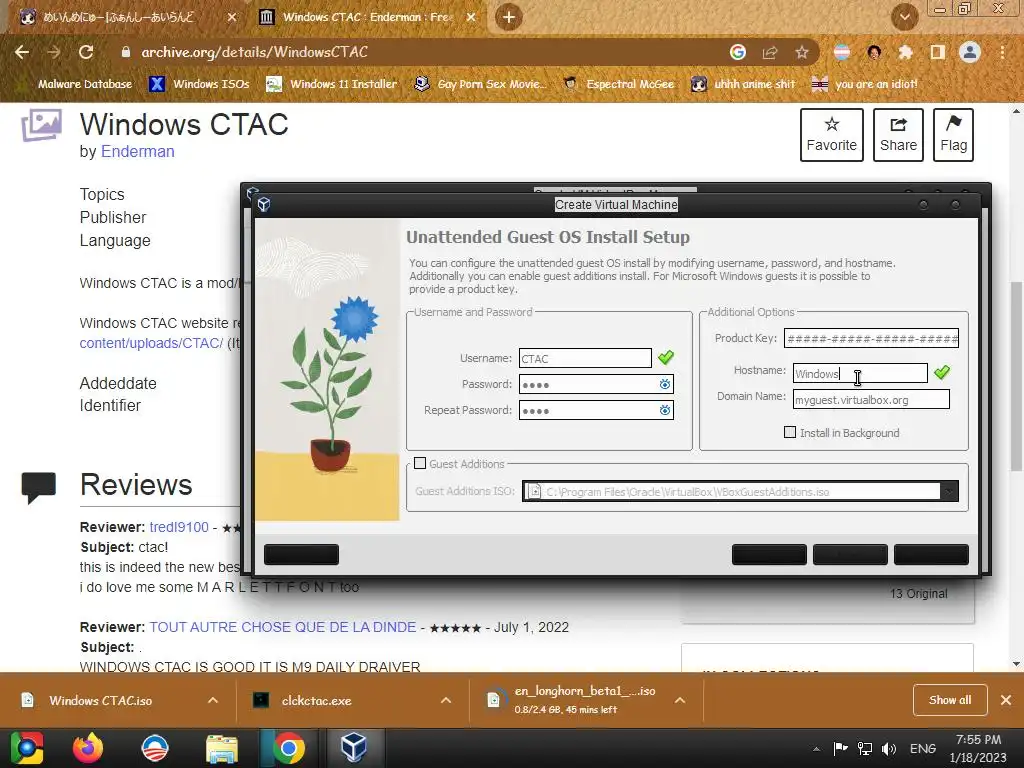Enable the Guest Additions checkbox
Viewport: 1024px width, 768px height.
(x=420, y=463)
